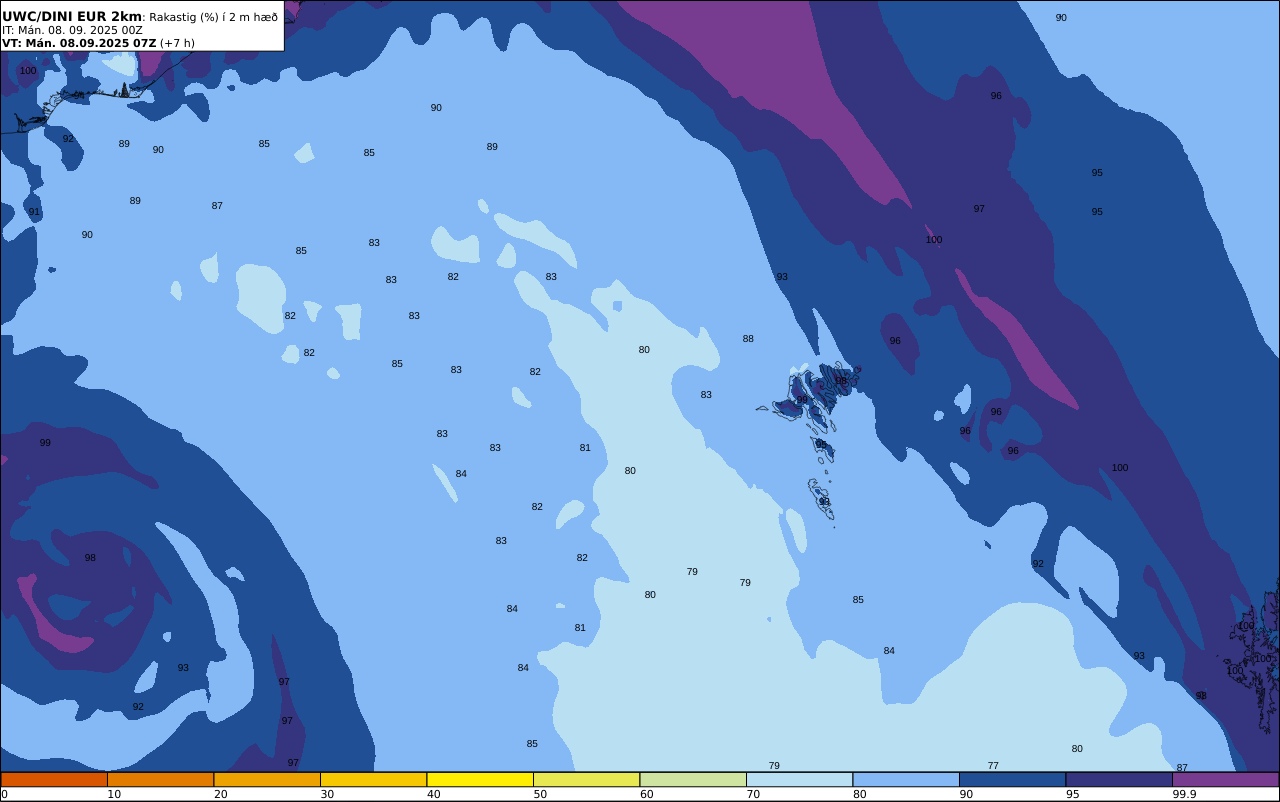Click the humidity value '77' on the map

pyautogui.click(x=993, y=766)
